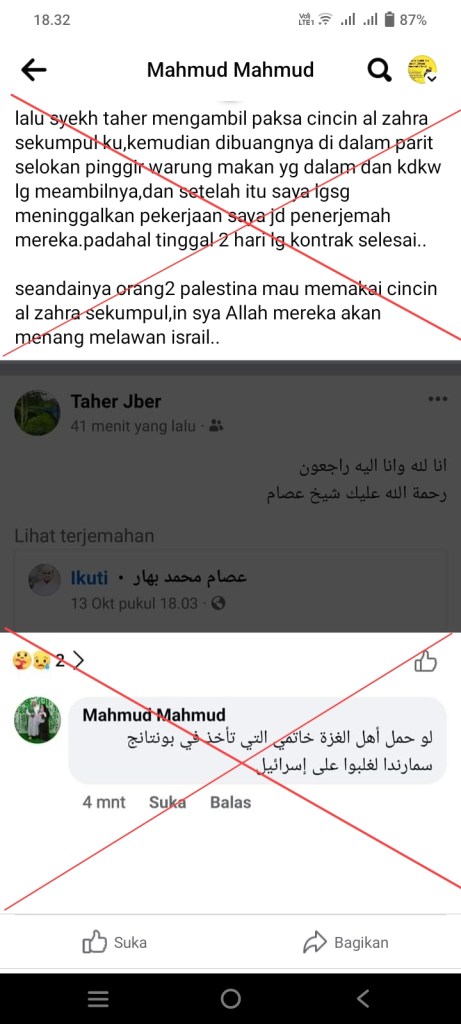
Task: Share the post using Bagikan
Action: tap(346, 942)
